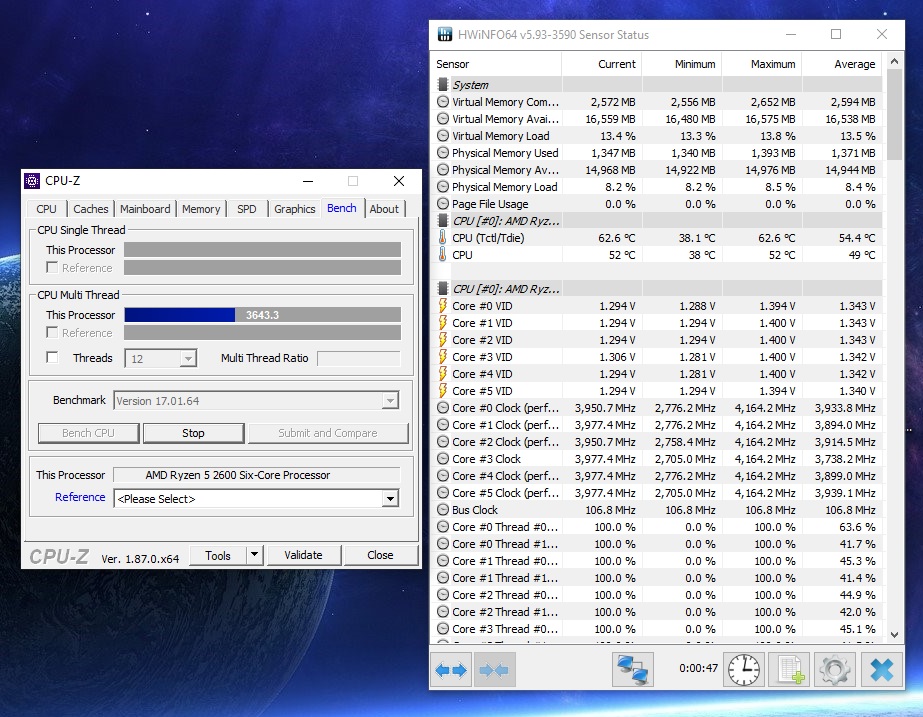Click Bench CPU button
923x717 pixels.
click(x=88, y=433)
